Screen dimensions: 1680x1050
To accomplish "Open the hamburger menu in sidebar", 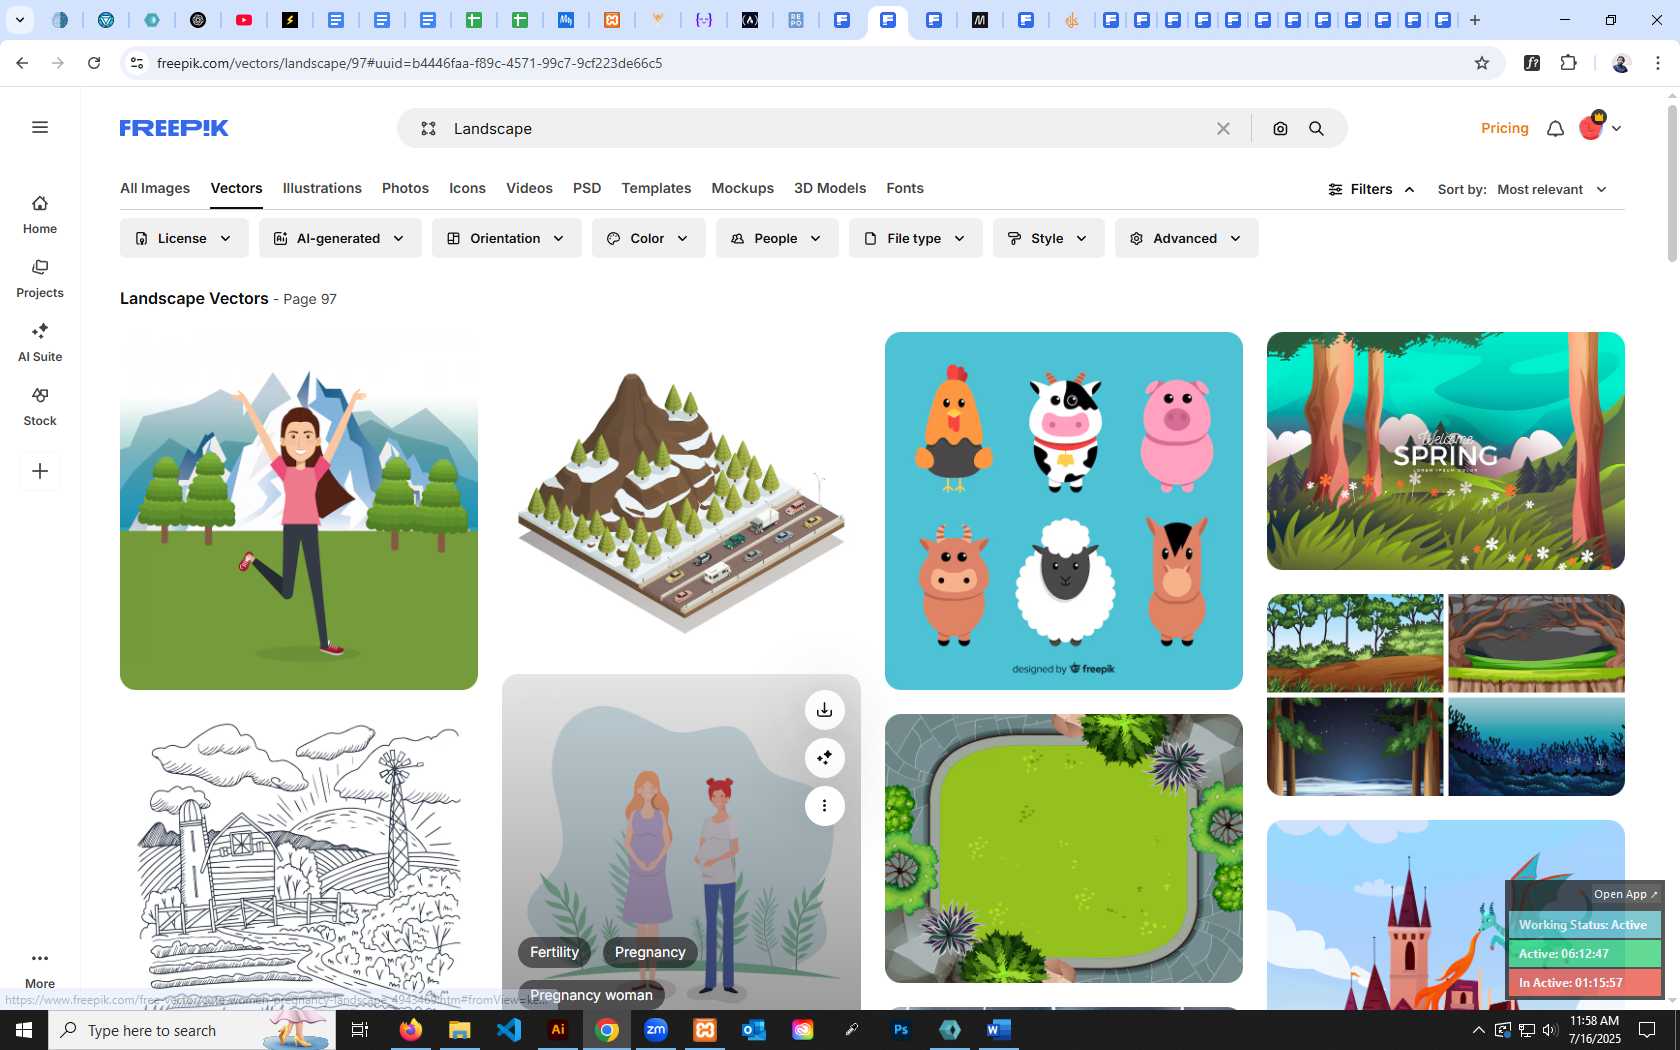I will click(x=40, y=127).
